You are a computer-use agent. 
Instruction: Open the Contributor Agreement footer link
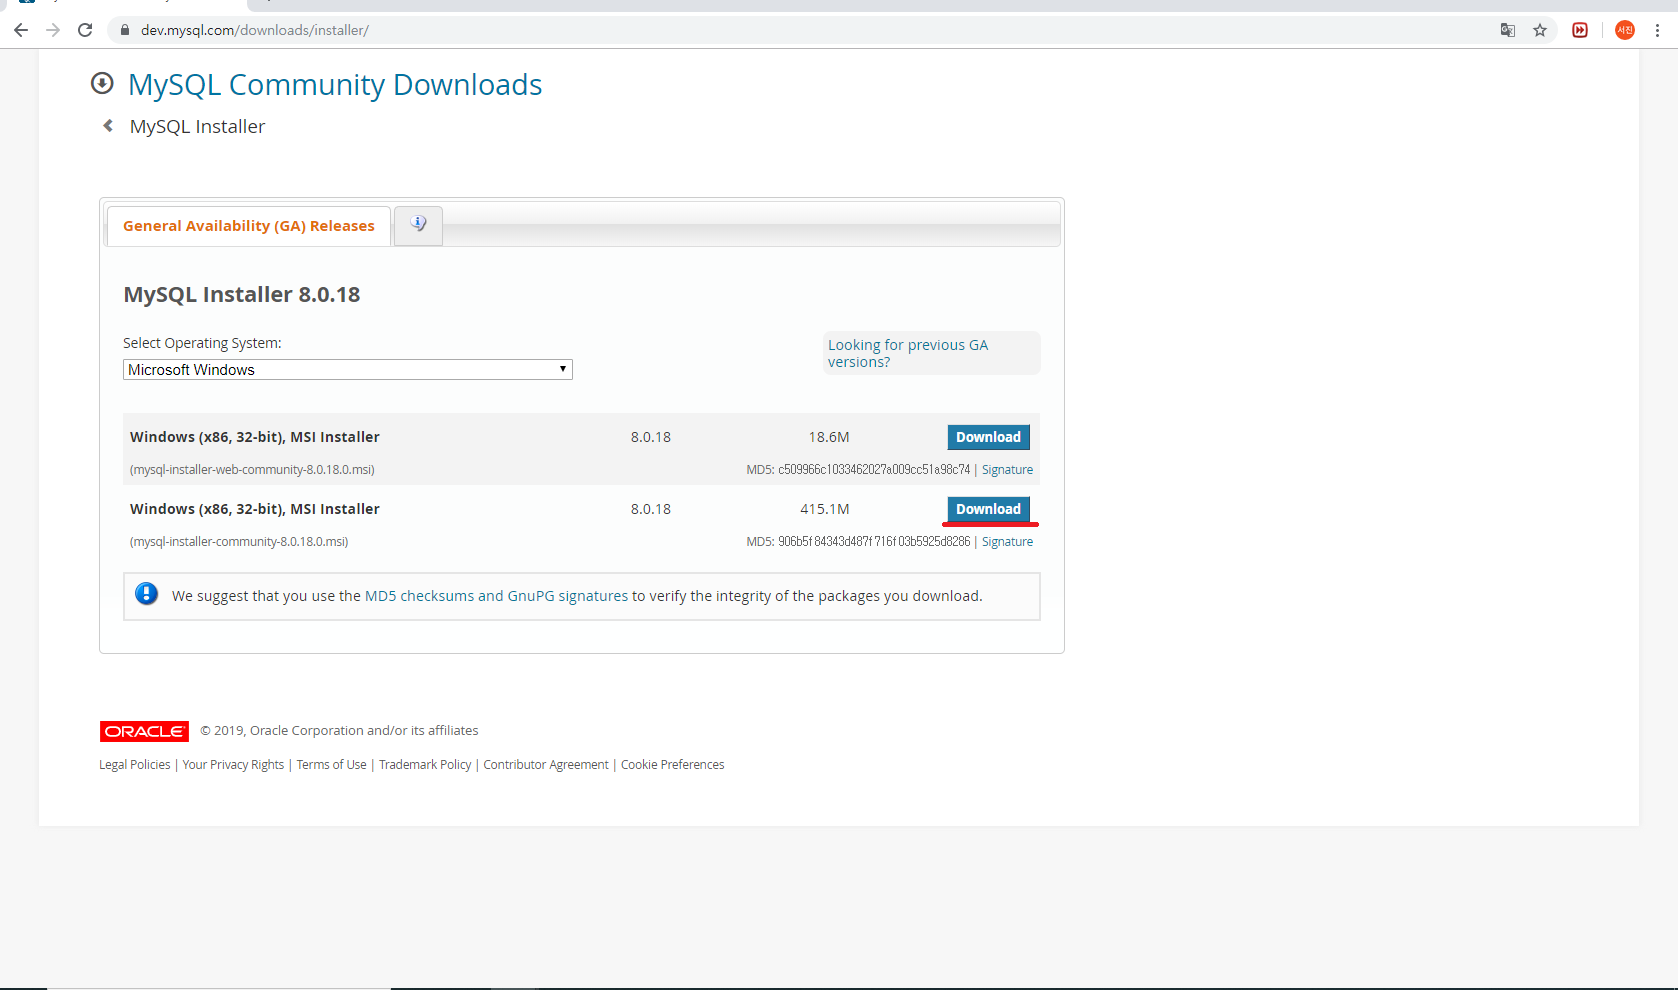[x=546, y=765]
